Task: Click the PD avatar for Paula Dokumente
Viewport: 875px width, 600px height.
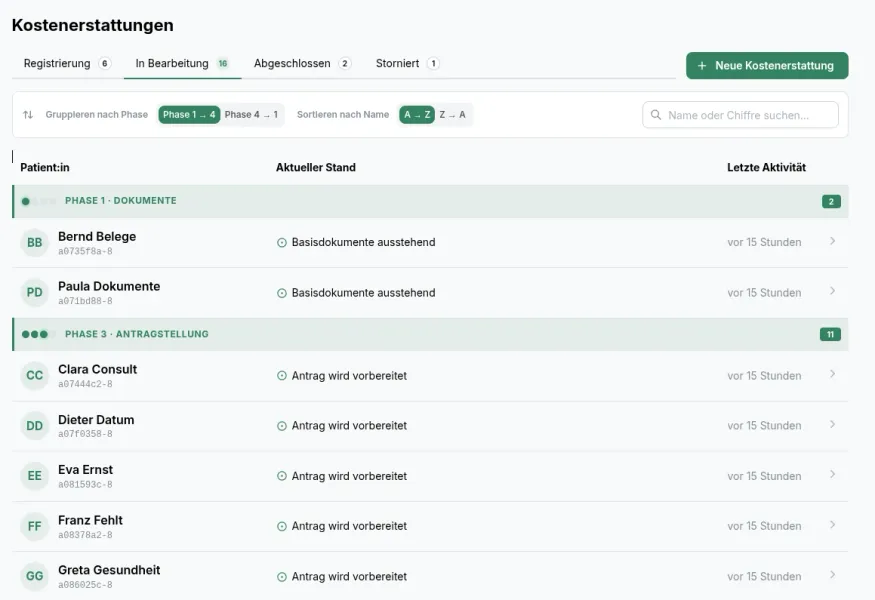Action: click(x=35, y=292)
